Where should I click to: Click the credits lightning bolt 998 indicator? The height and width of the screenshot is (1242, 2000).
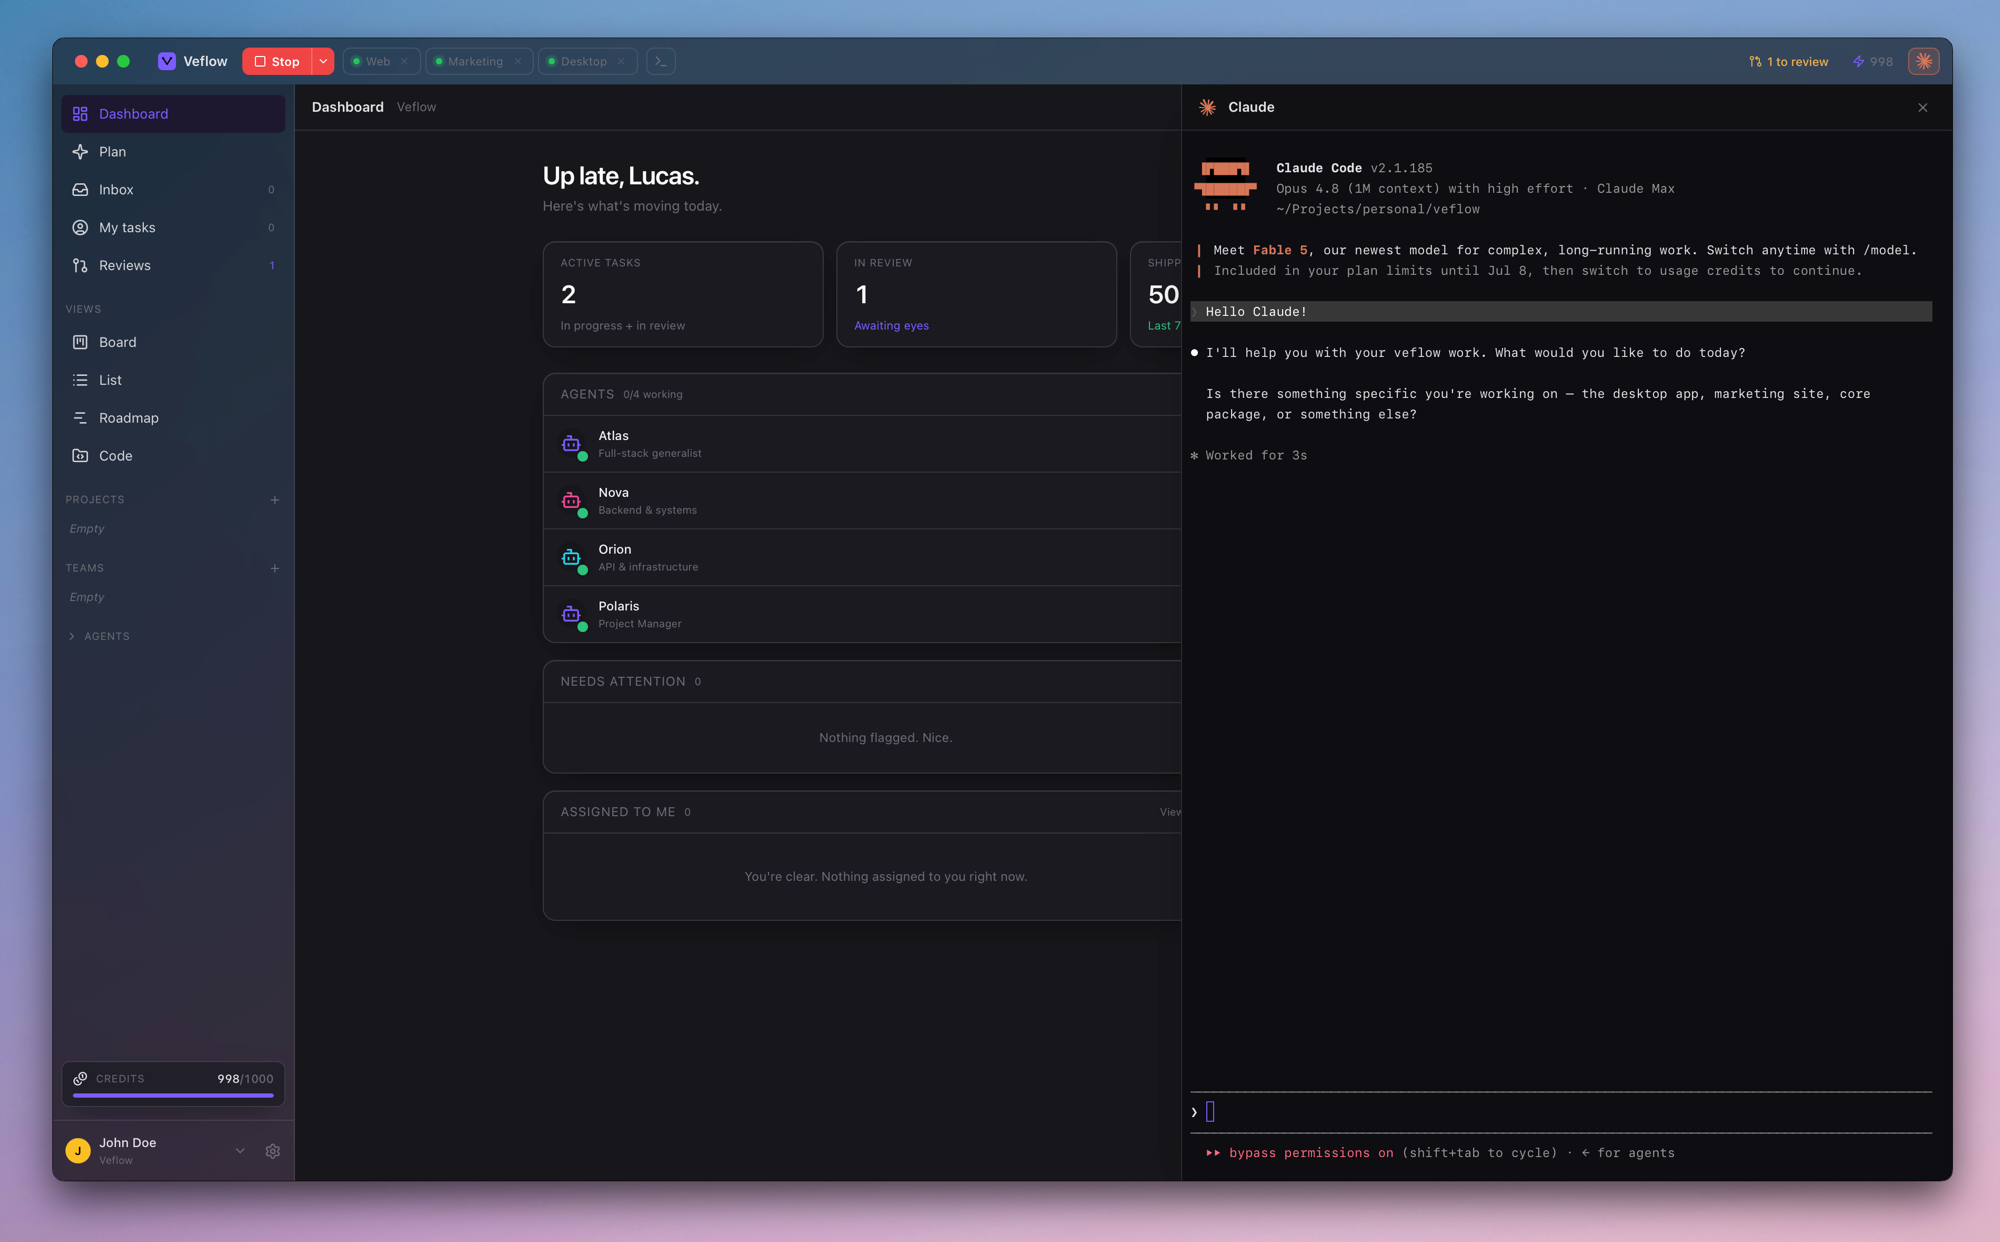(x=1872, y=62)
